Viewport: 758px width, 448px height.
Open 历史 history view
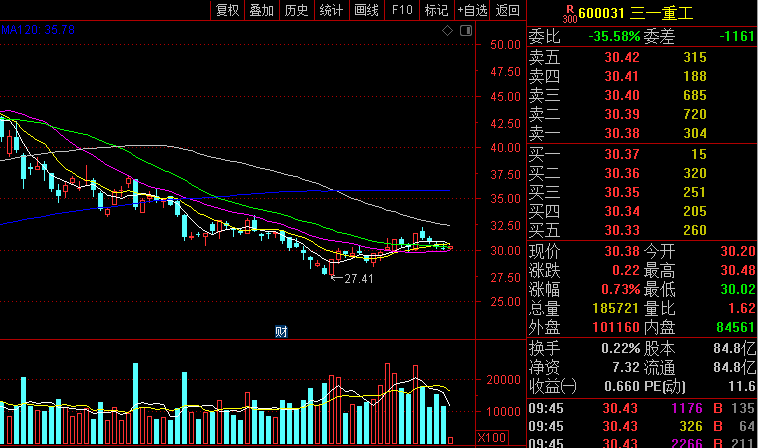point(296,10)
